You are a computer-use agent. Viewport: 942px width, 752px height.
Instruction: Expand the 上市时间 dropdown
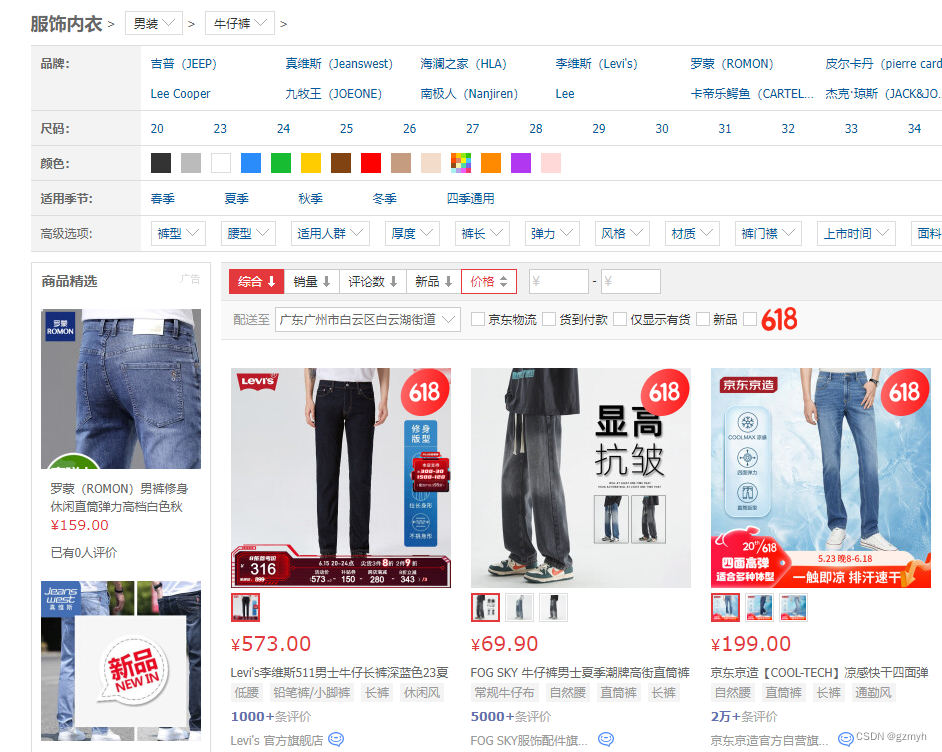coord(856,234)
